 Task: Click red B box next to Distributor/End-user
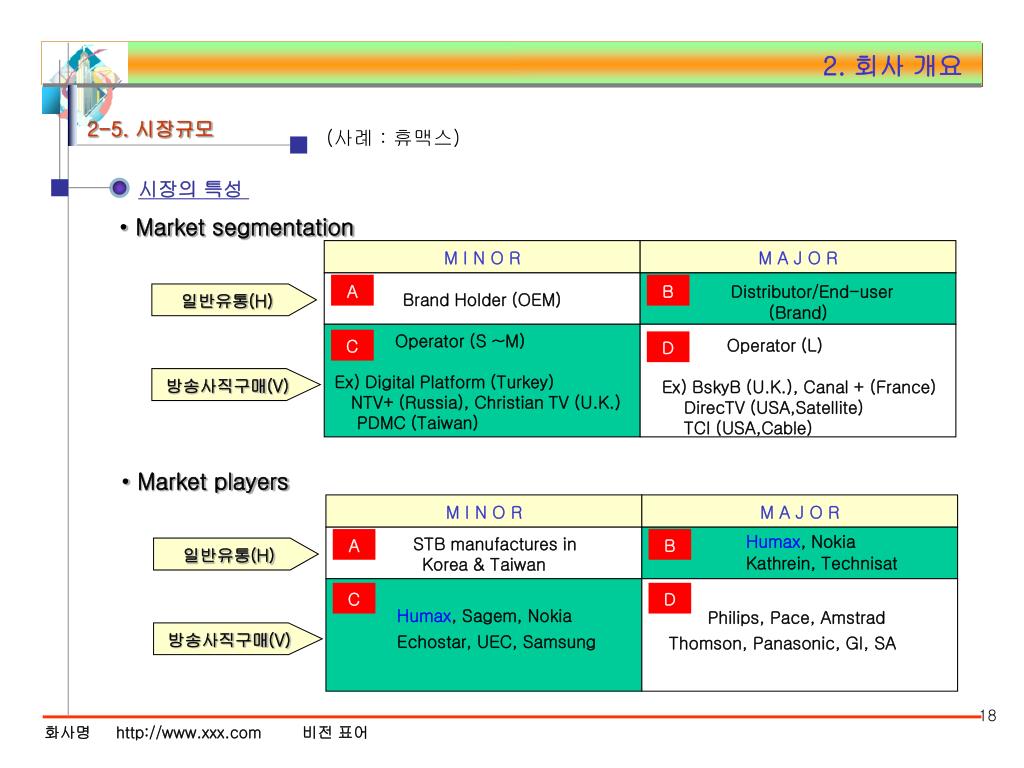668,291
